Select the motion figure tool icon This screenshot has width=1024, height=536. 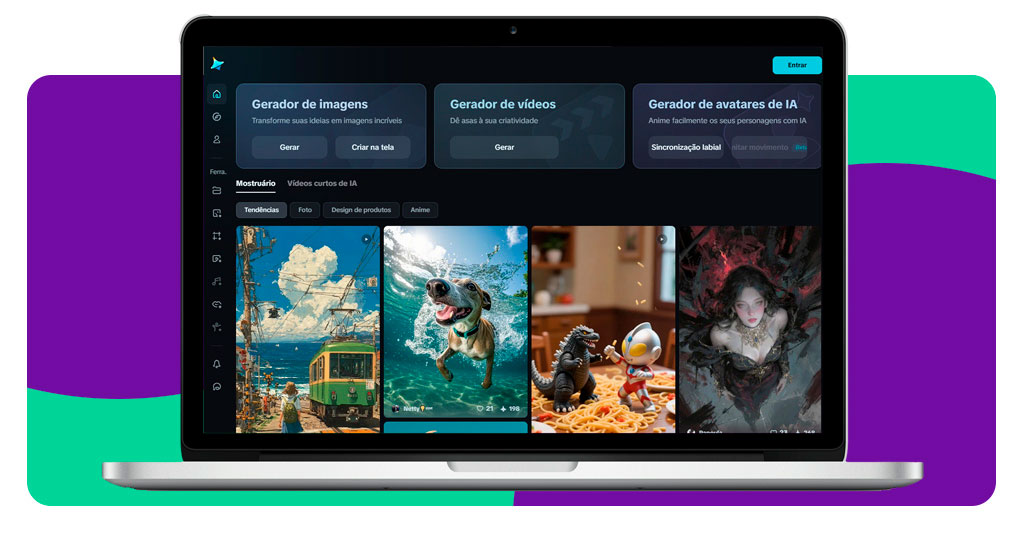217,327
